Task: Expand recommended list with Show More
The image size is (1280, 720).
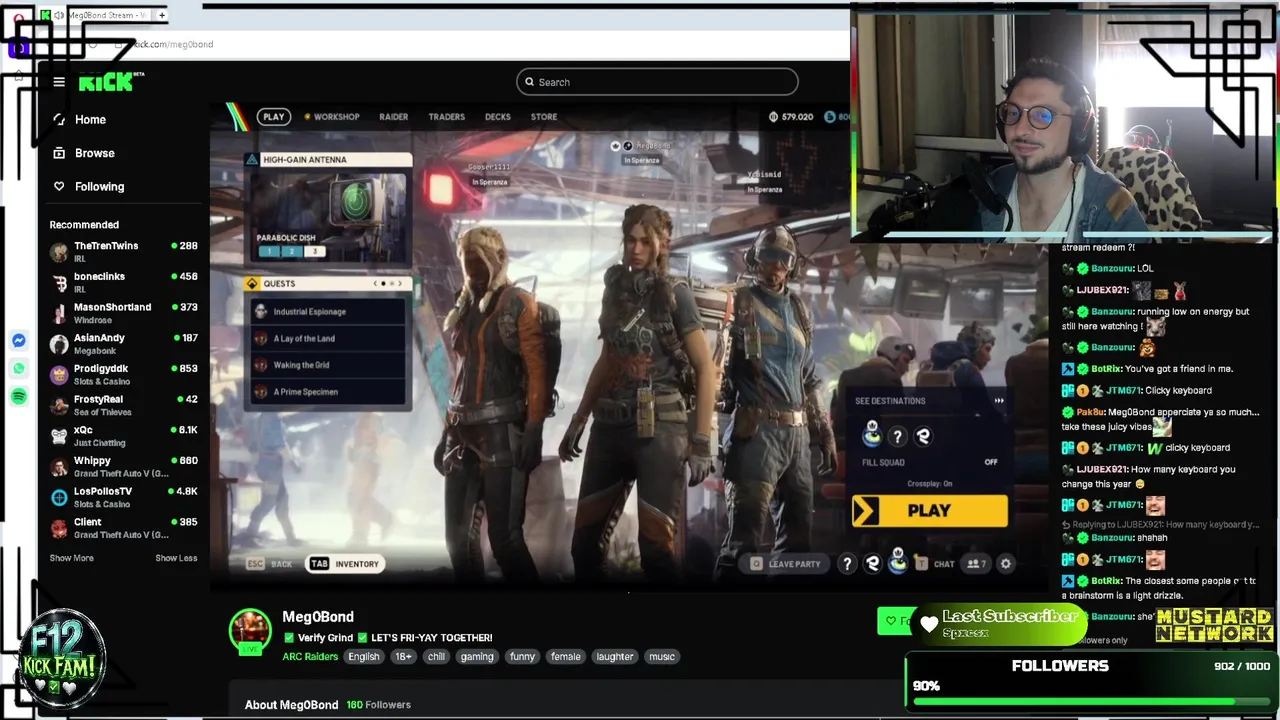Action: point(71,558)
